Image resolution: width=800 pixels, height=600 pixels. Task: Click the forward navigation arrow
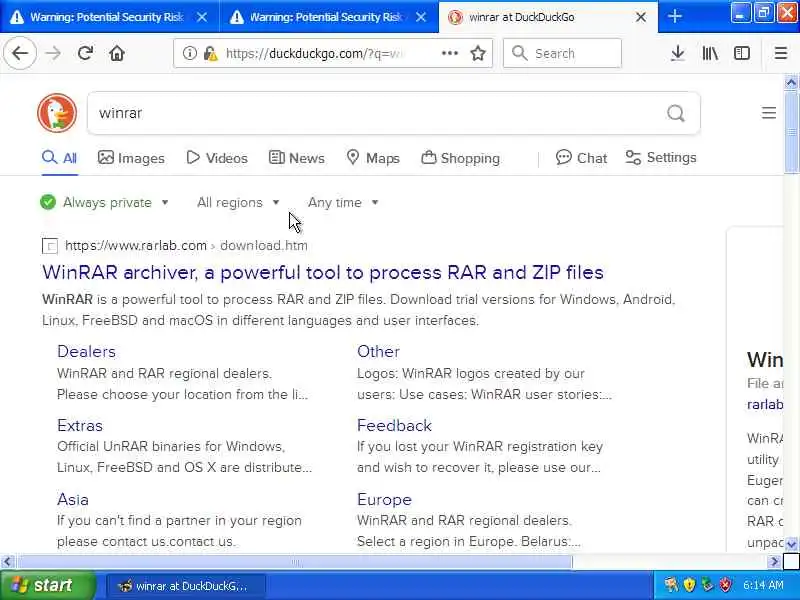53,53
